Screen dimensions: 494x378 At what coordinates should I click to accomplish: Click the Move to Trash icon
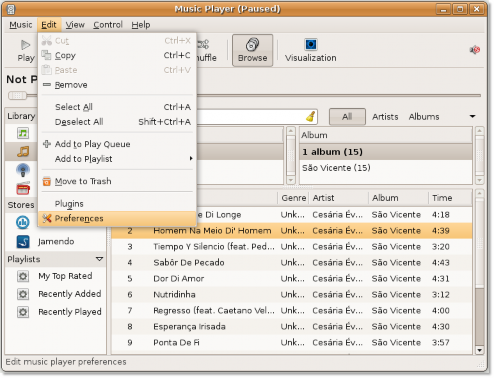pos(47,181)
